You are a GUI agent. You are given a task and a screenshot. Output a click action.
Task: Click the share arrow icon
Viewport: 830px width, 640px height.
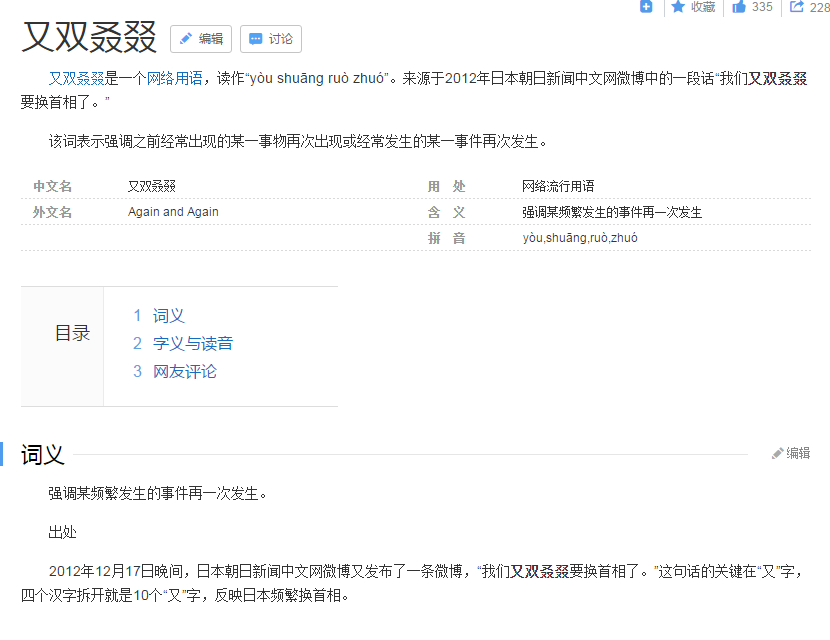[x=797, y=6]
